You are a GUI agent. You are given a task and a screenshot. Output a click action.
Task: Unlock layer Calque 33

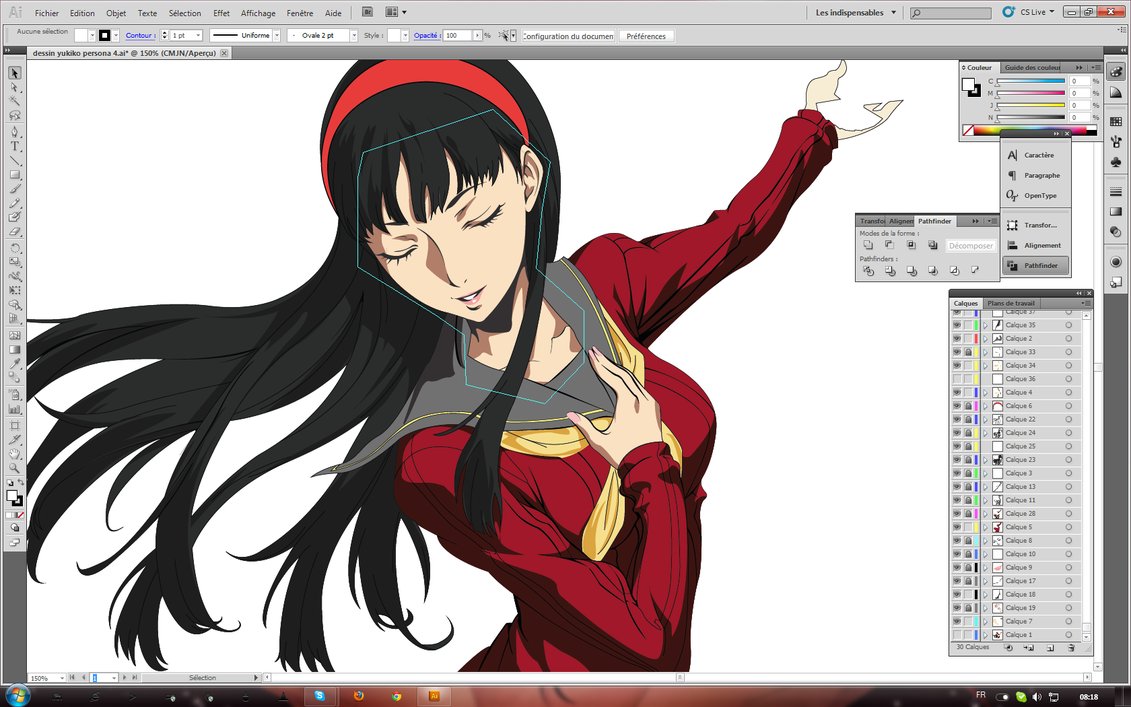click(968, 352)
